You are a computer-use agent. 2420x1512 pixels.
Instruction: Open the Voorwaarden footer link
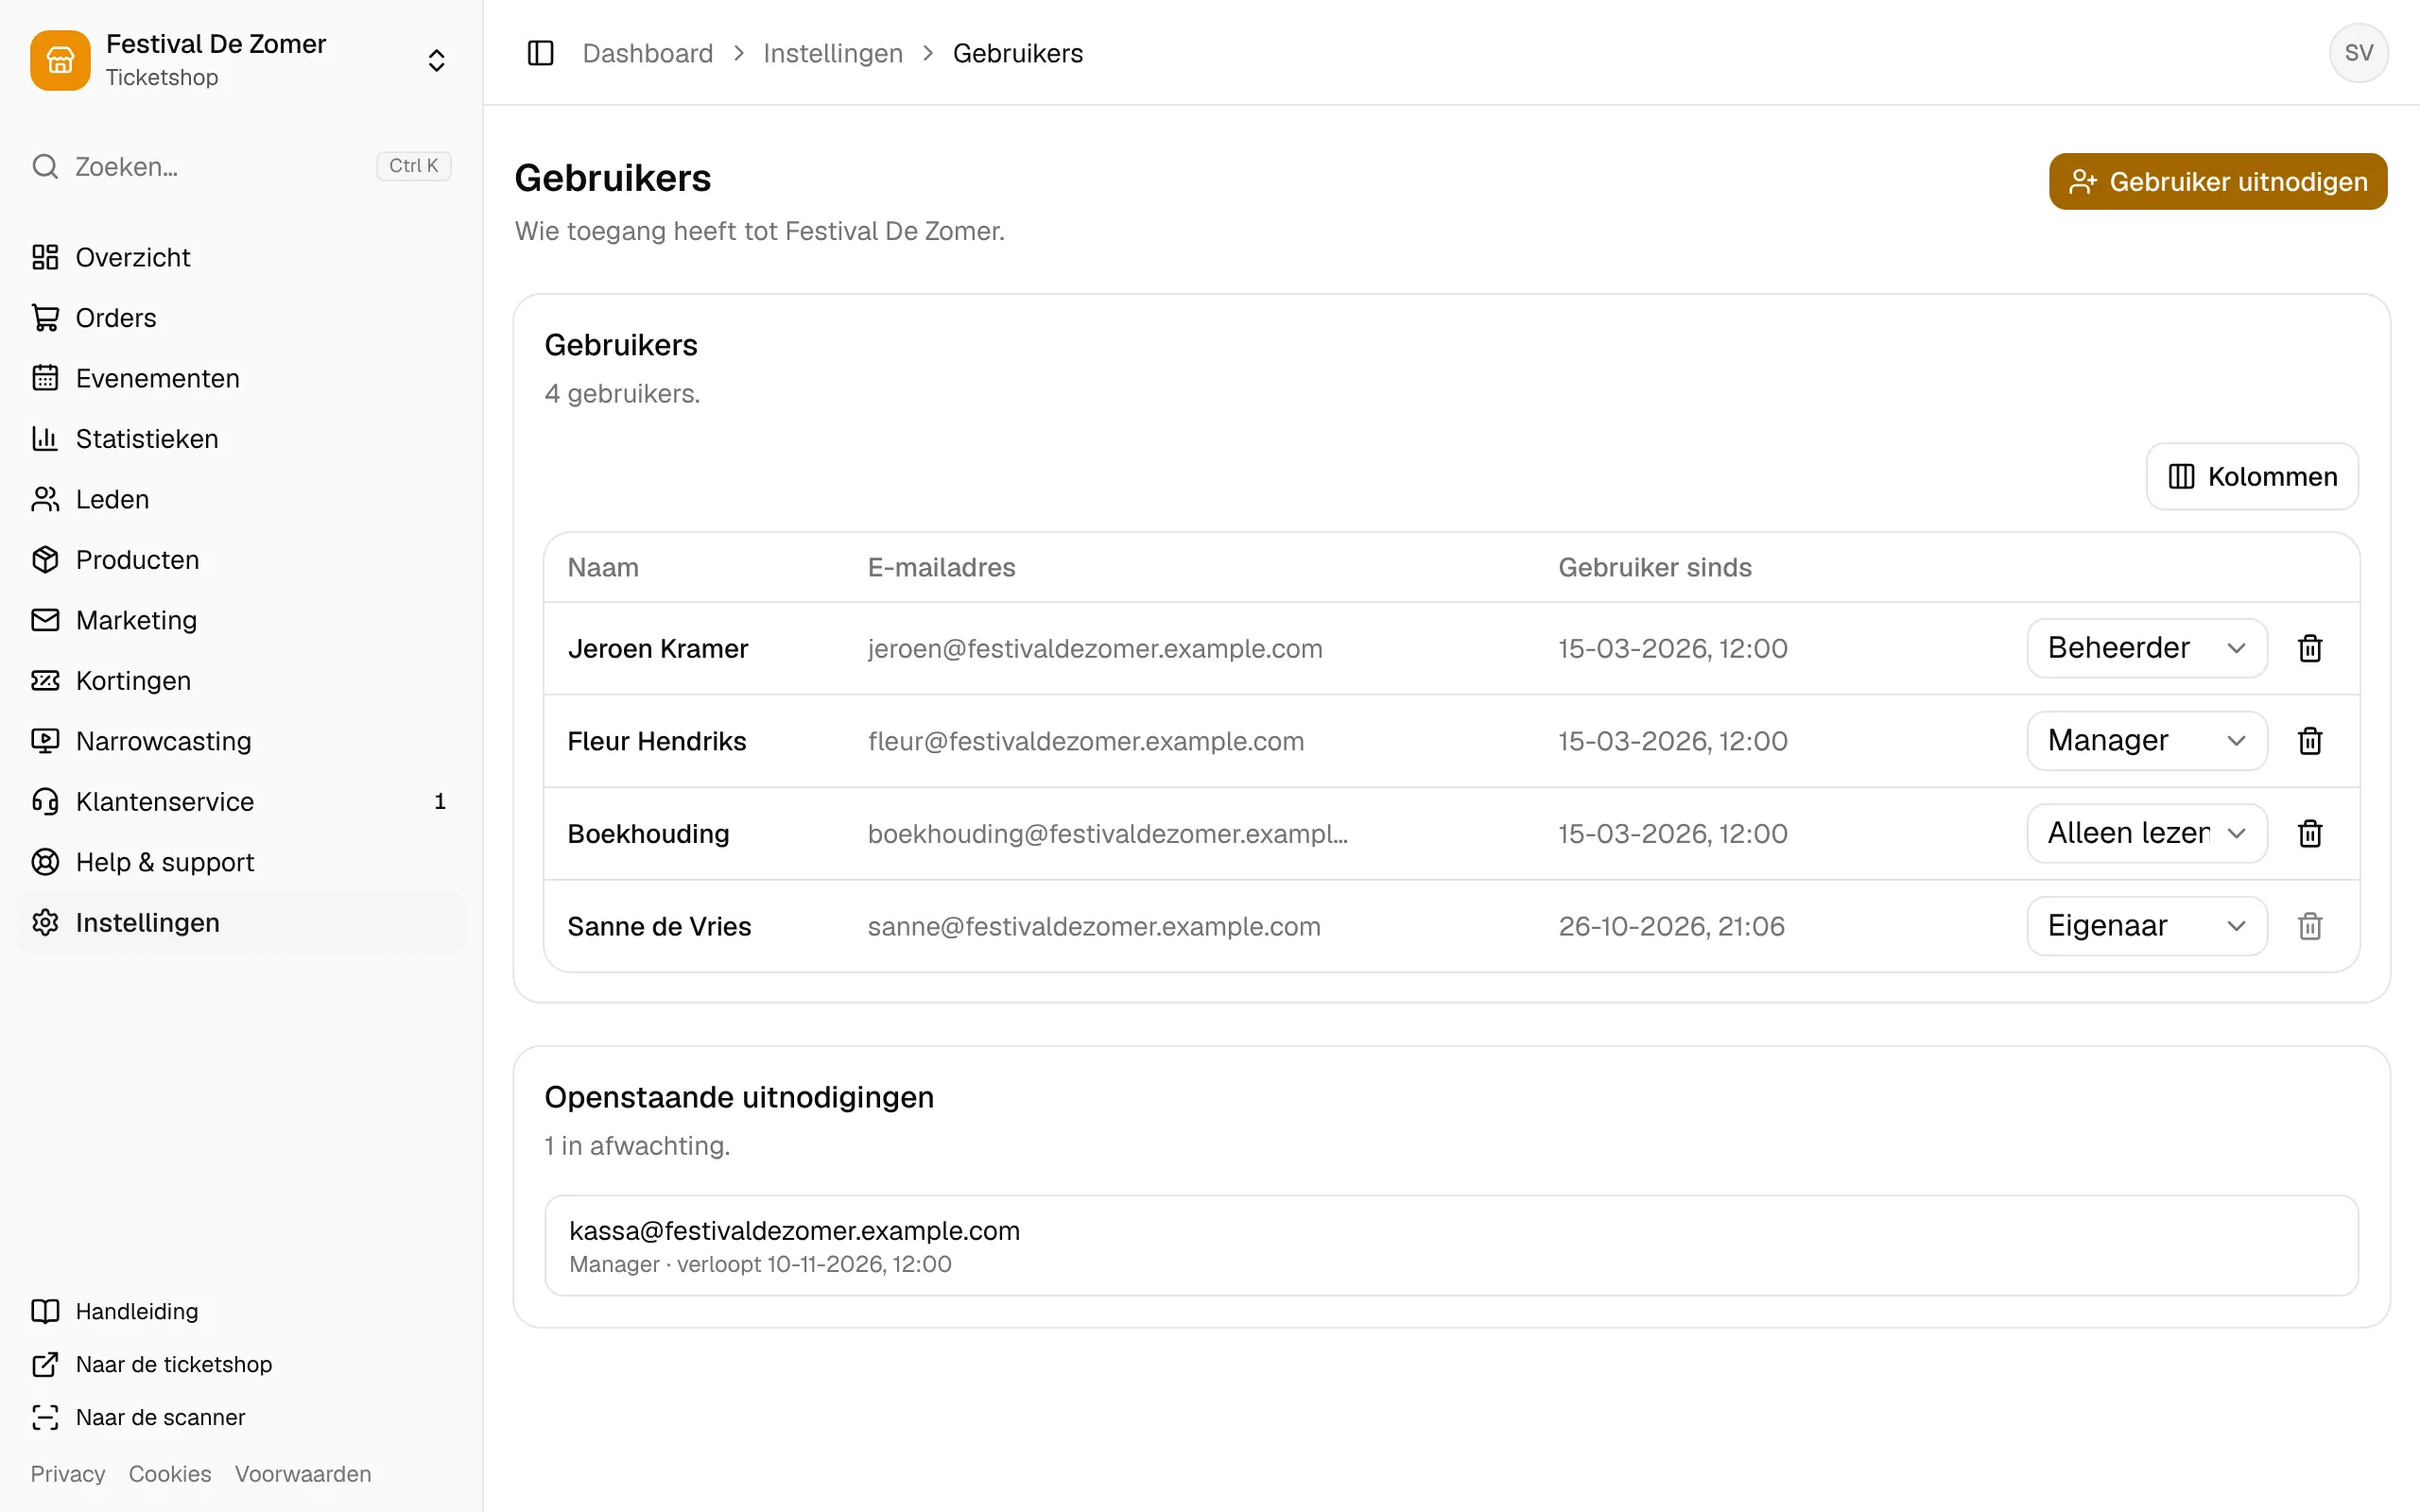[303, 1474]
